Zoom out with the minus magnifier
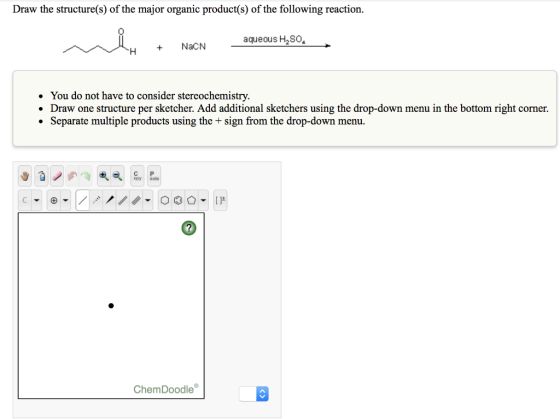This screenshot has height=419, width=560. pos(117,176)
